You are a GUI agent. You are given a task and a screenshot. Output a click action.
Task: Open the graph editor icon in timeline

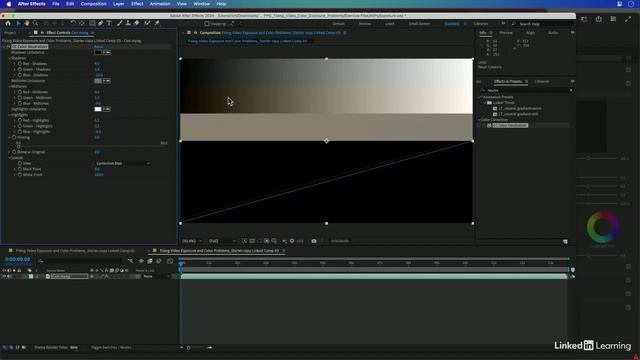click(x=170, y=261)
